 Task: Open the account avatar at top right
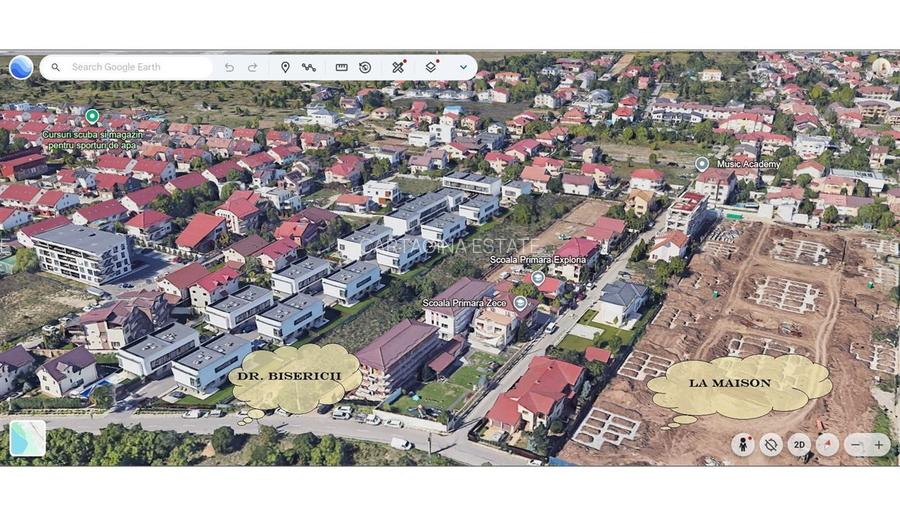coord(881,67)
